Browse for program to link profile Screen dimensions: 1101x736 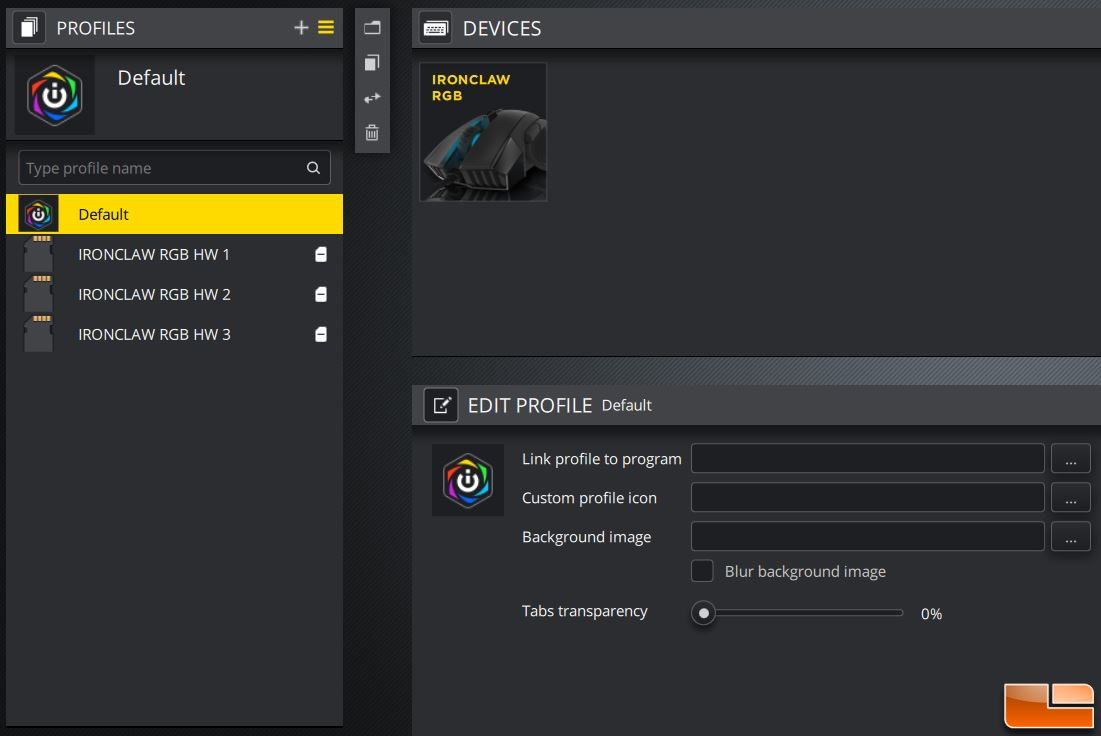pos(1070,459)
